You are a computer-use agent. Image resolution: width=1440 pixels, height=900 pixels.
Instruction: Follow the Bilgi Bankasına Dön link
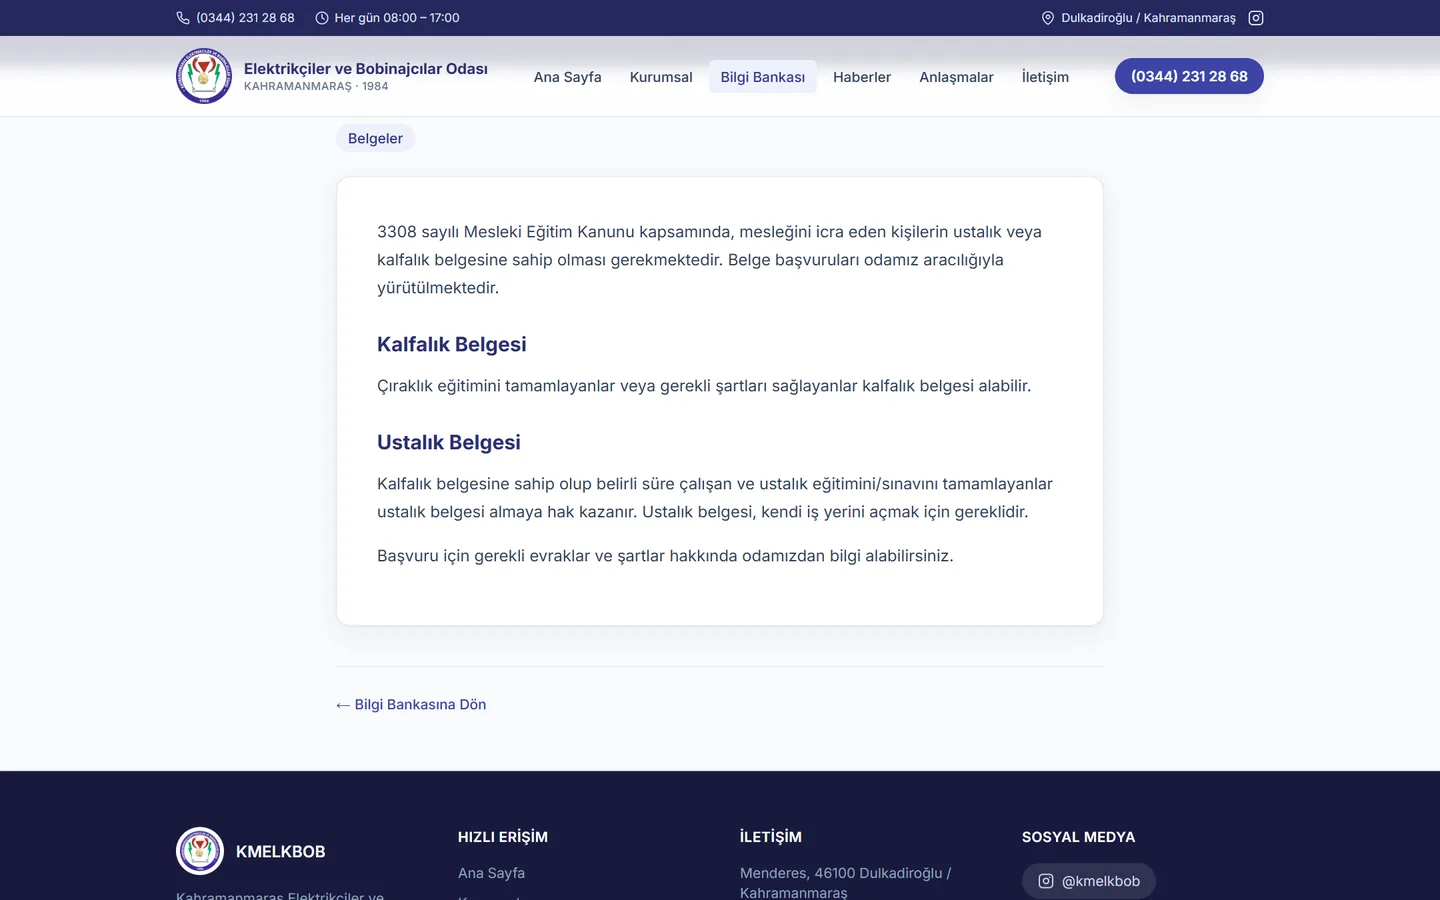[411, 705]
